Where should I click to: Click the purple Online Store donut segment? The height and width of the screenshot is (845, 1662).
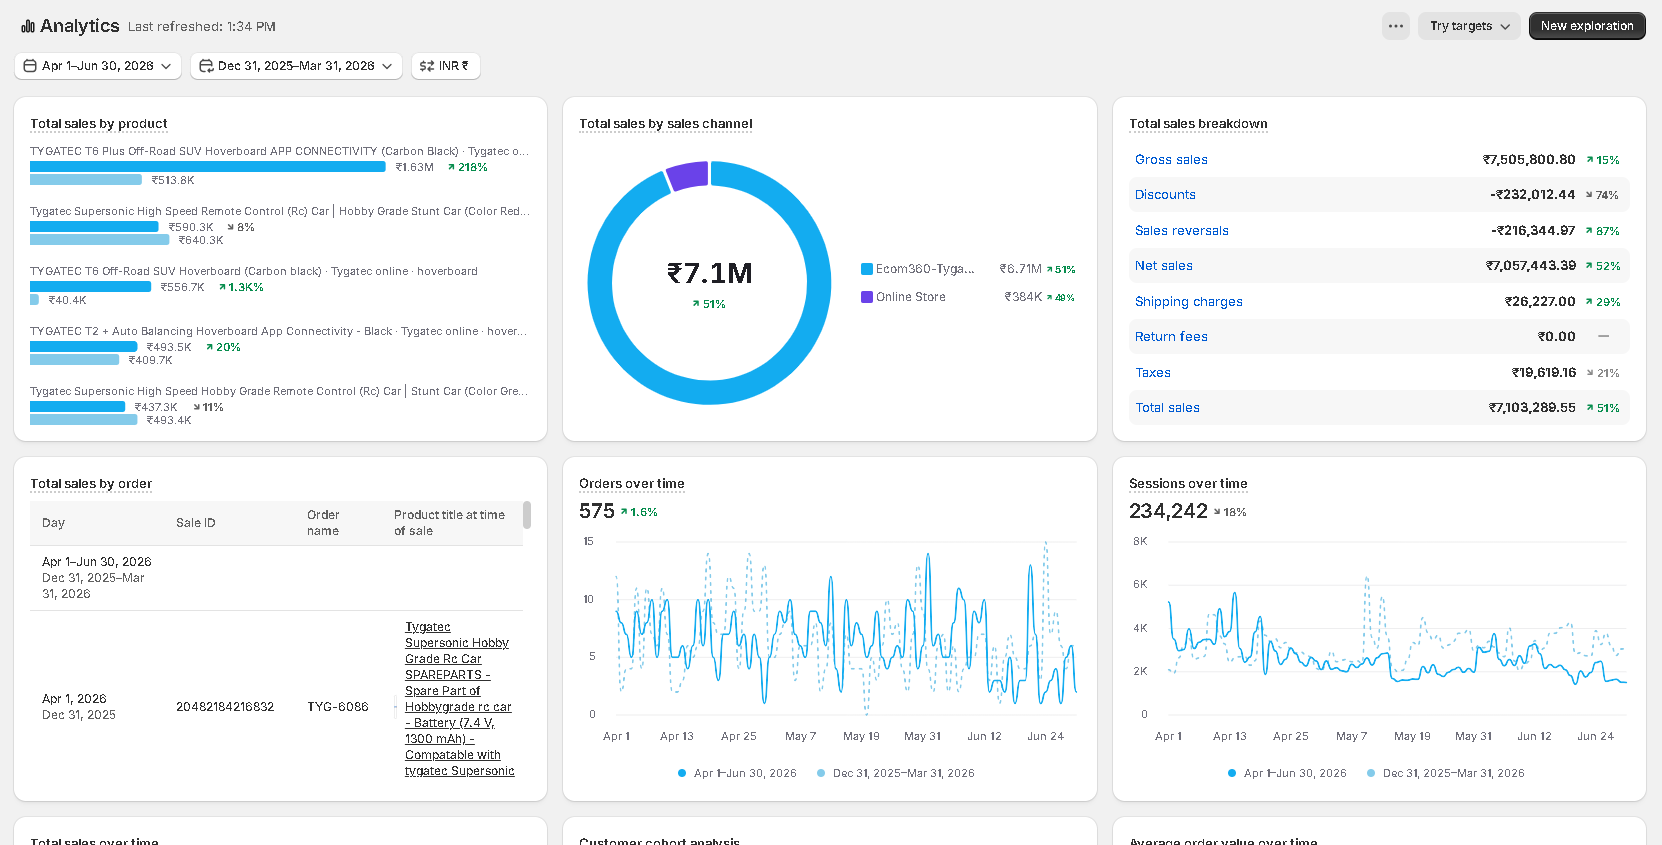click(x=688, y=175)
